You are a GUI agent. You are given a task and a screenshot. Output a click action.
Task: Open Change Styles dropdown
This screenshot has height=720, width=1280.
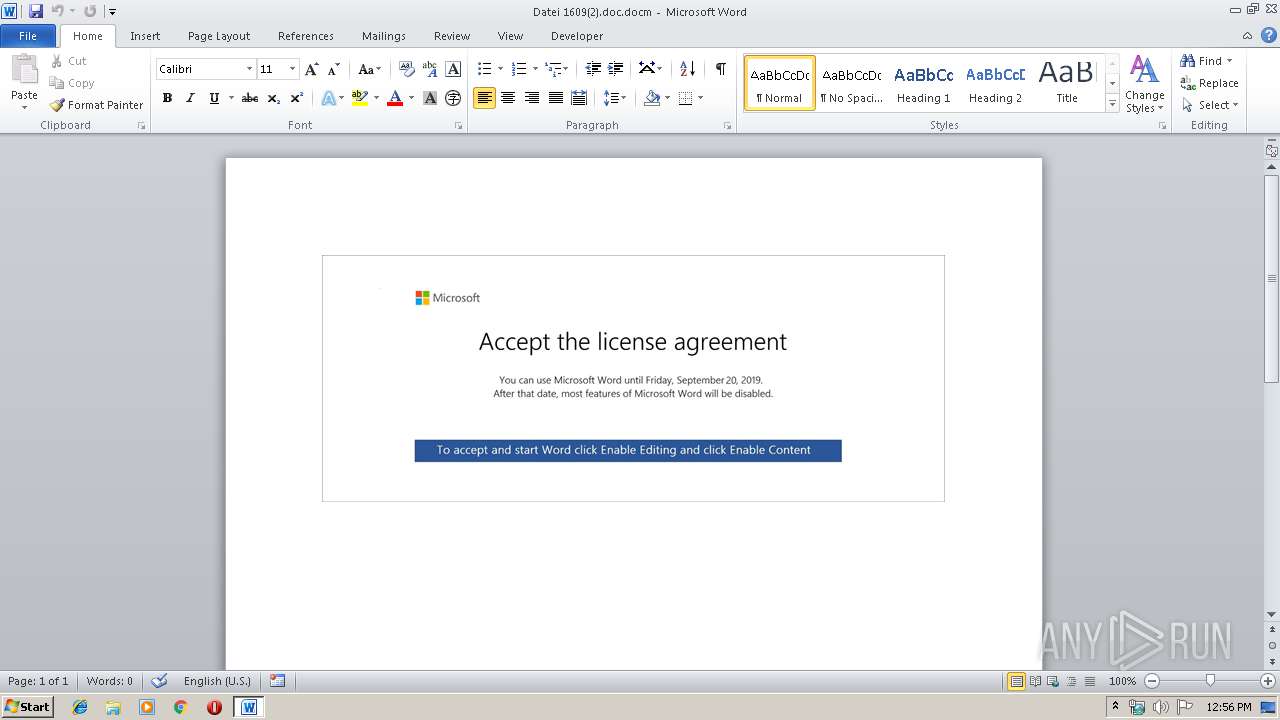(x=1144, y=85)
